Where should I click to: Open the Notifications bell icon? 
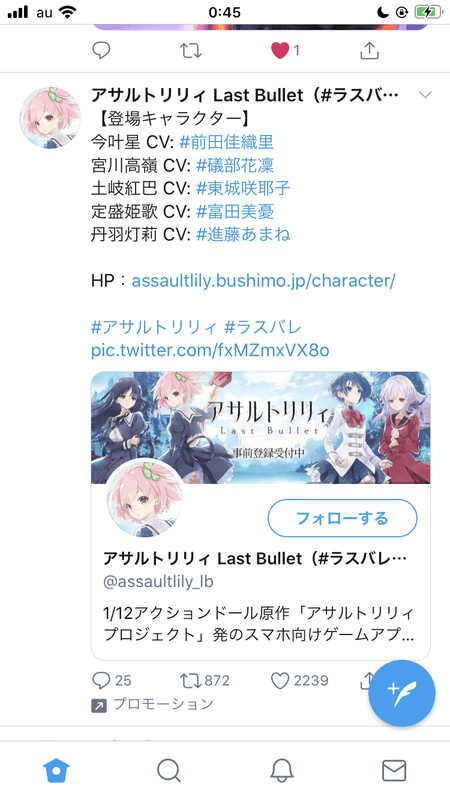click(x=282, y=770)
